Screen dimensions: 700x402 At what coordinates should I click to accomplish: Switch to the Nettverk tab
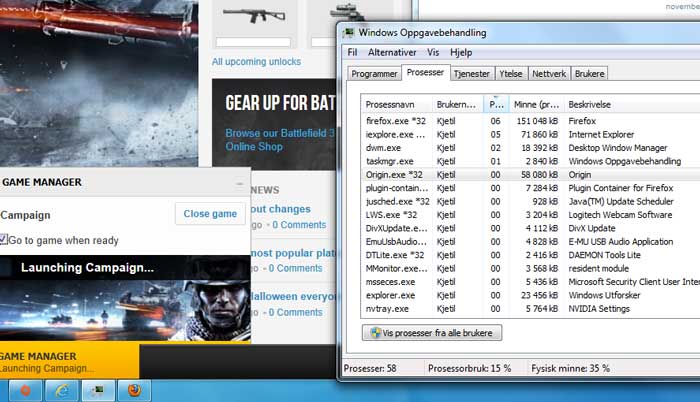click(549, 74)
